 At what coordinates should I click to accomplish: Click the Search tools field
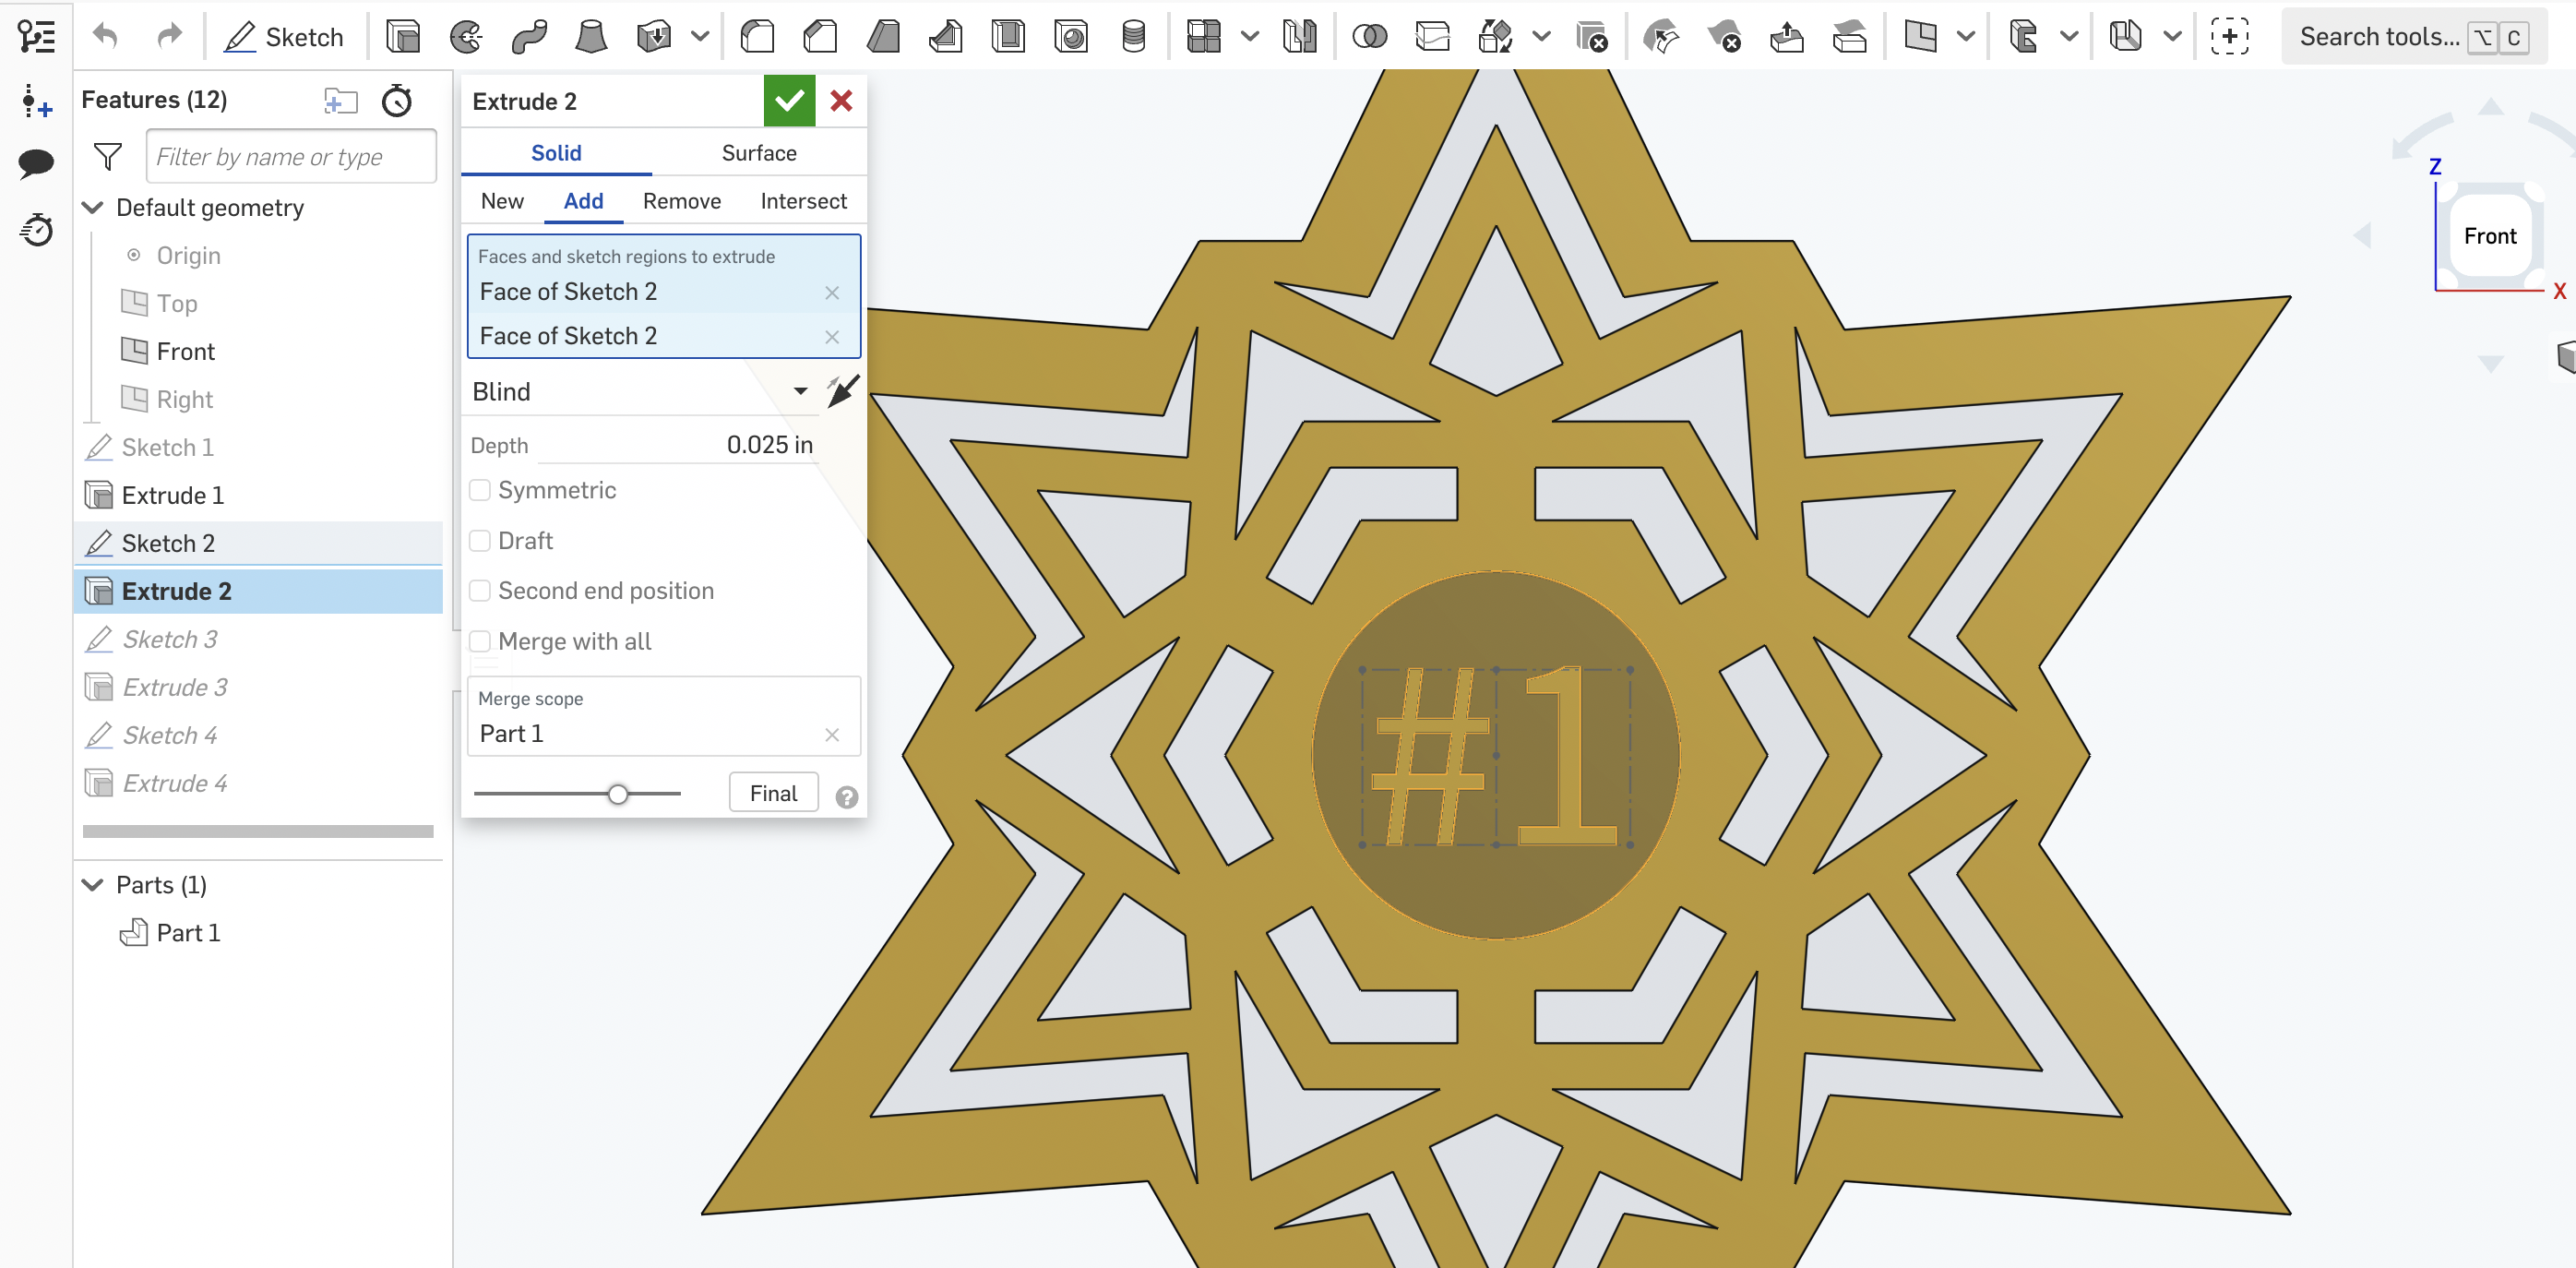2414,37
